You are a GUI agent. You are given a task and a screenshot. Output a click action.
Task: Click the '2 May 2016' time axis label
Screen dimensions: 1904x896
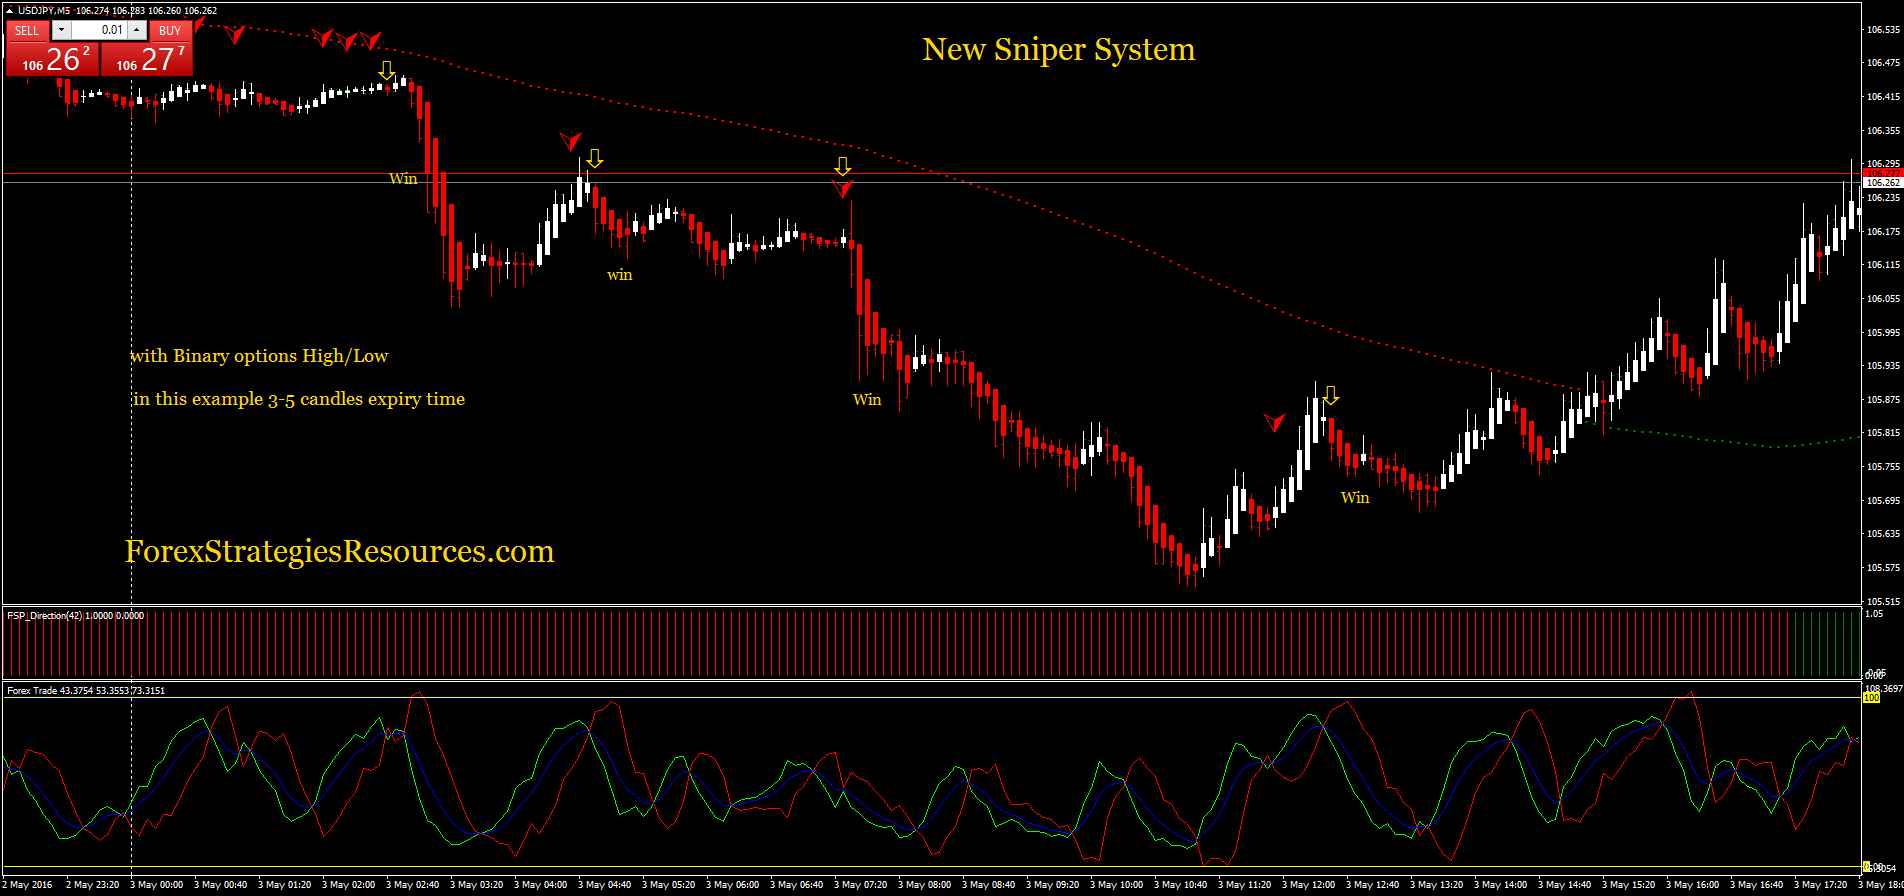(28, 885)
